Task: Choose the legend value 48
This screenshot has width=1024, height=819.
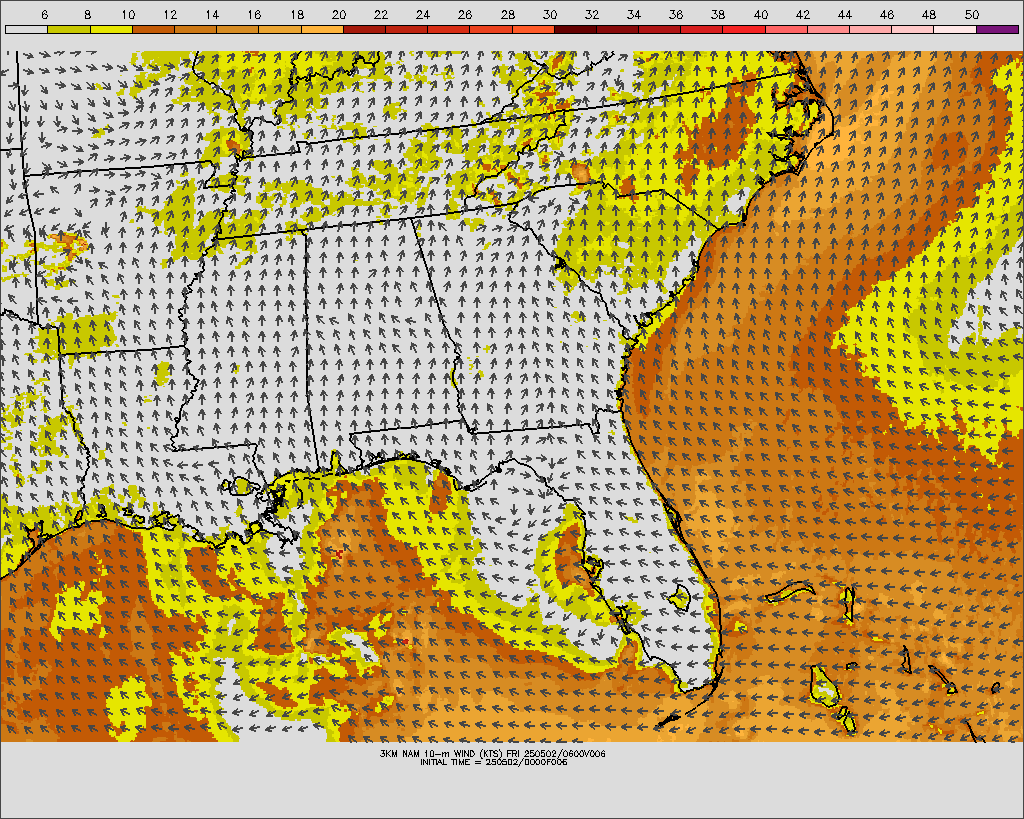Action: point(929,14)
